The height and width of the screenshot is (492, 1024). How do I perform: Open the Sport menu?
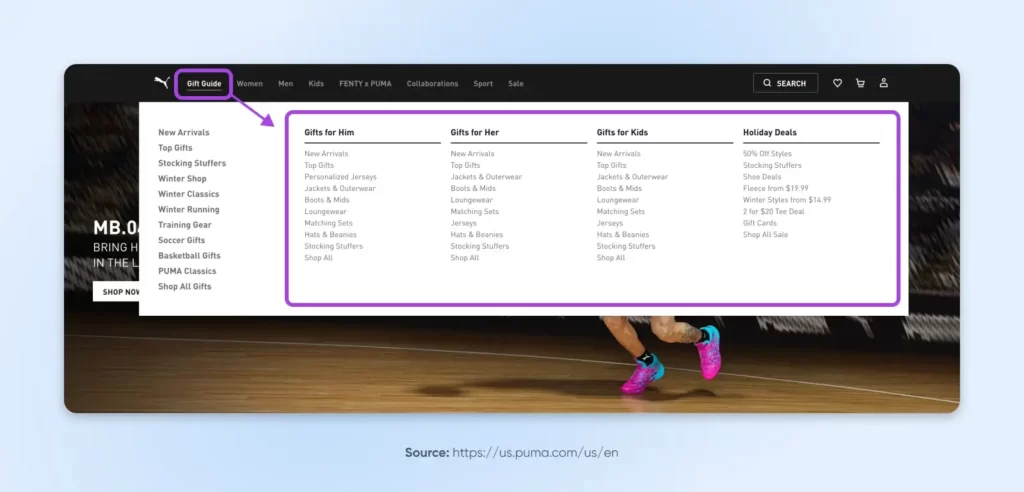(x=483, y=84)
